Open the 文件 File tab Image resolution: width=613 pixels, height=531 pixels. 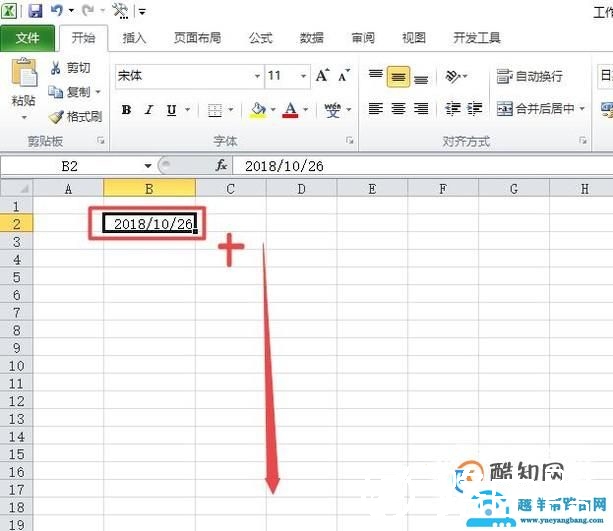click(x=27, y=38)
